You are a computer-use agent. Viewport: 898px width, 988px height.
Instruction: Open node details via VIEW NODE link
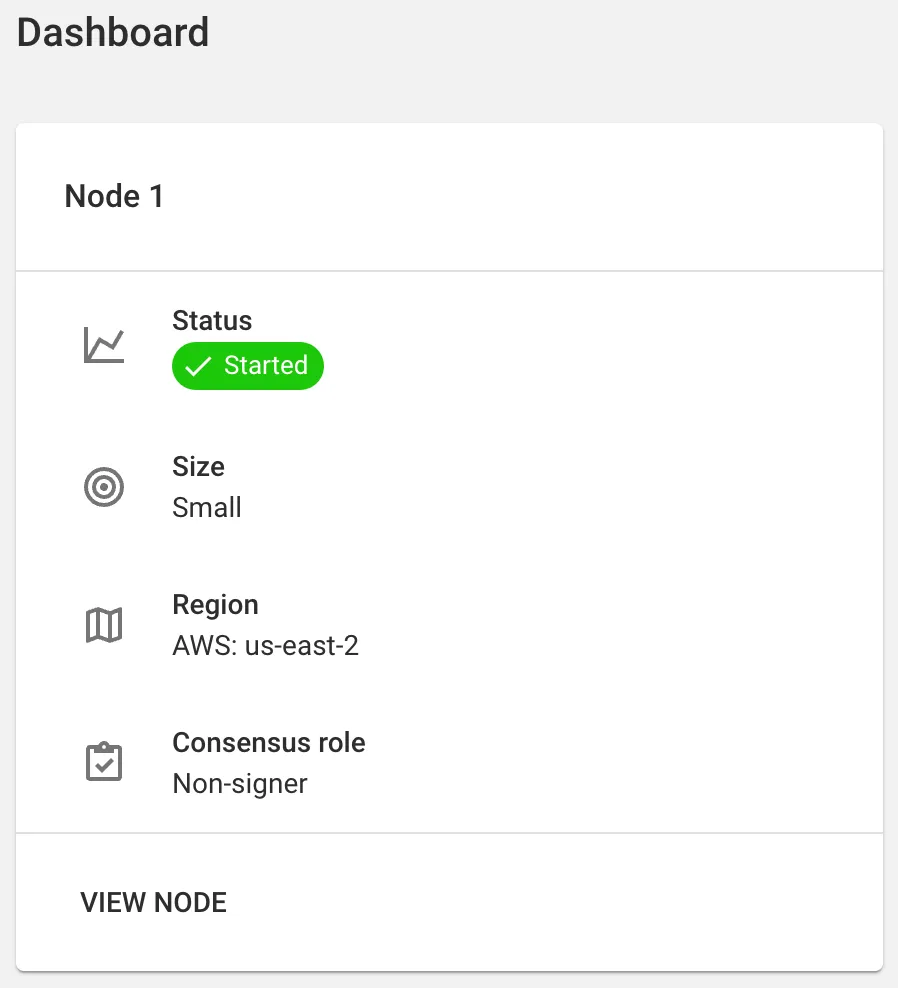pyautogui.click(x=153, y=902)
